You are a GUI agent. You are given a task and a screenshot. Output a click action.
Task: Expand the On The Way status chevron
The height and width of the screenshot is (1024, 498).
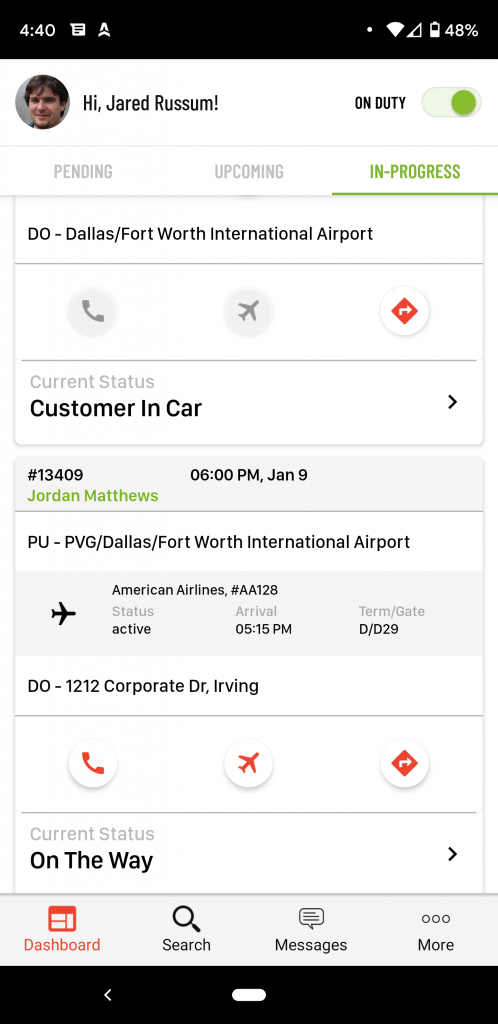(452, 854)
